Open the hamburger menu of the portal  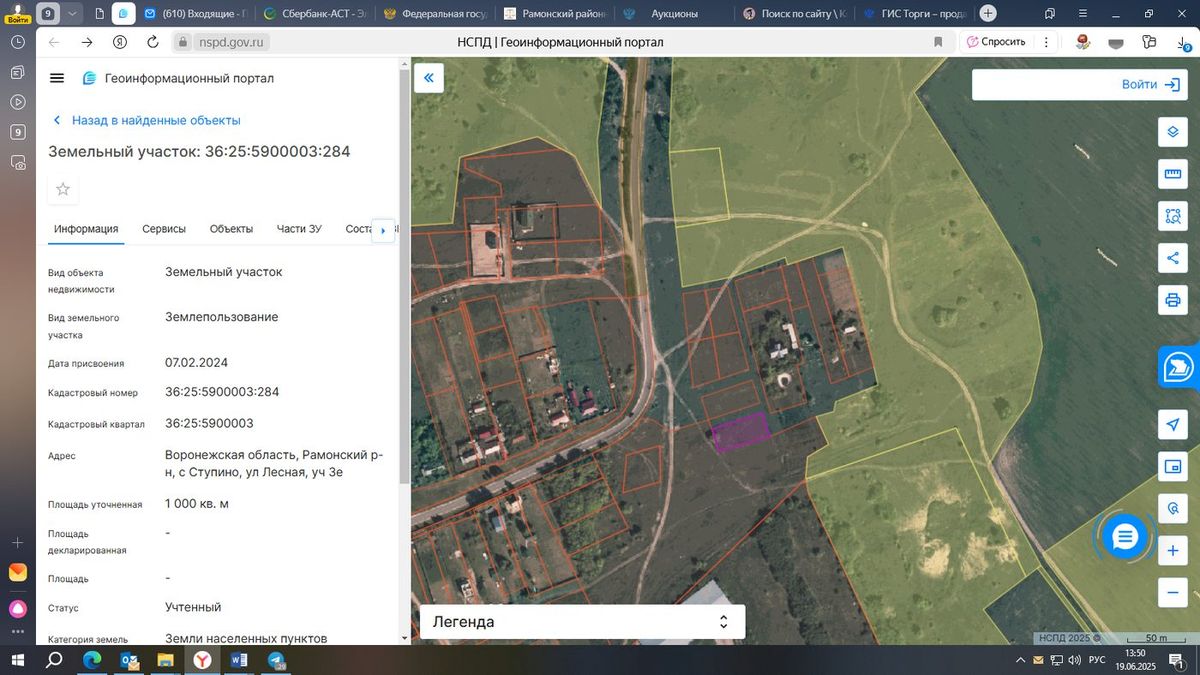[x=57, y=78]
